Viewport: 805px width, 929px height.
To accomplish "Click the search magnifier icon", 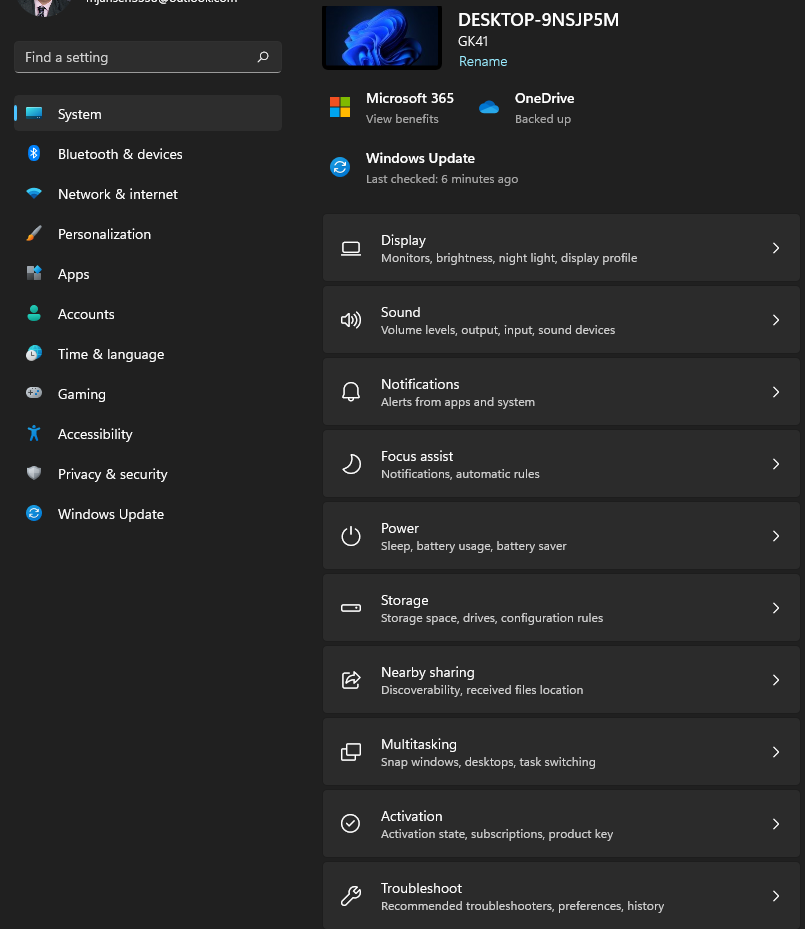I will (263, 57).
